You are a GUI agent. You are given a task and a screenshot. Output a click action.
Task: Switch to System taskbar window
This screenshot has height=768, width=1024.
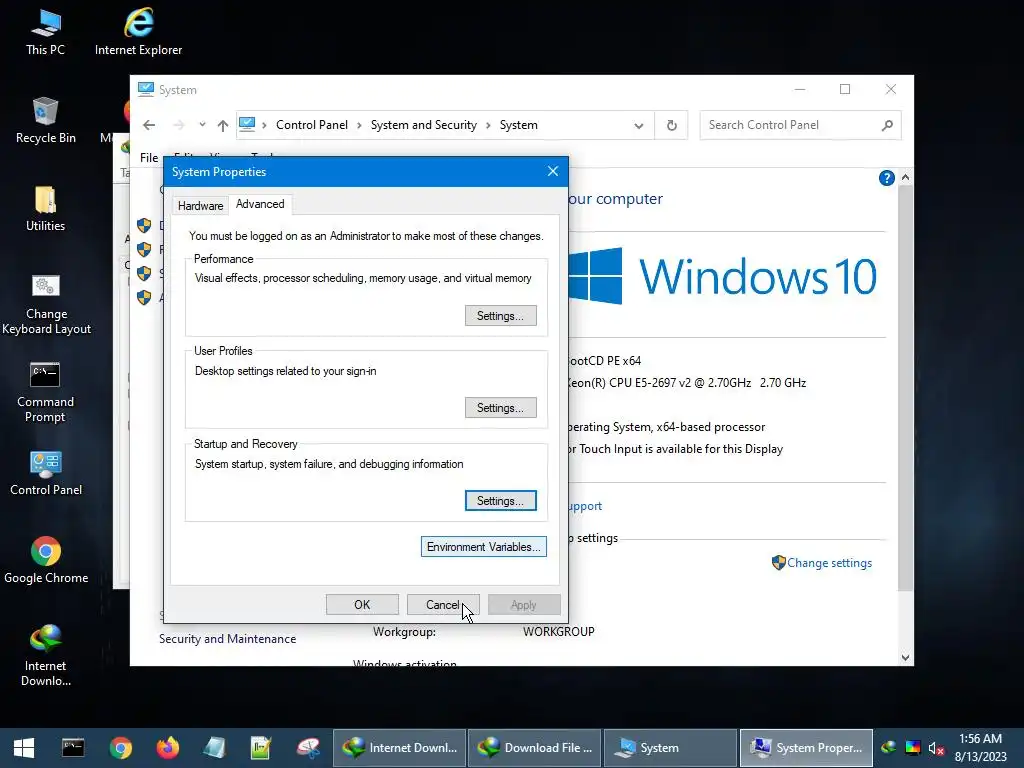click(670, 748)
